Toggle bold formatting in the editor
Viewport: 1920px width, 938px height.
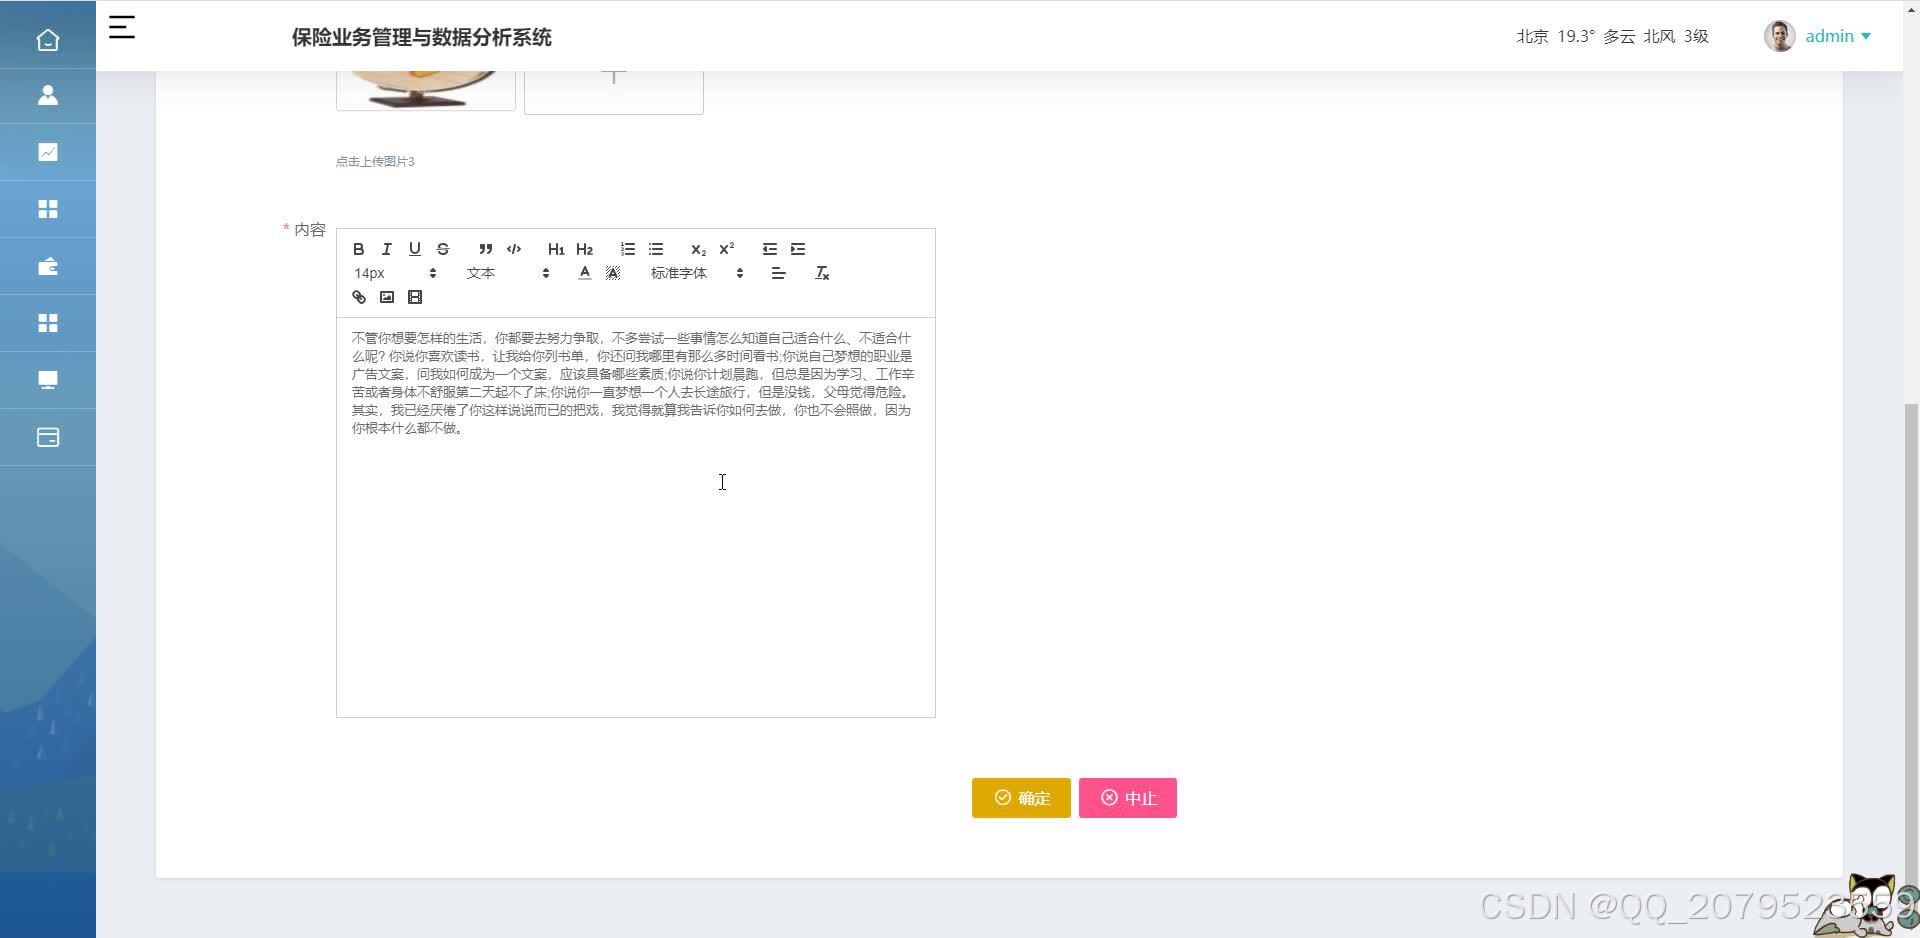point(358,249)
